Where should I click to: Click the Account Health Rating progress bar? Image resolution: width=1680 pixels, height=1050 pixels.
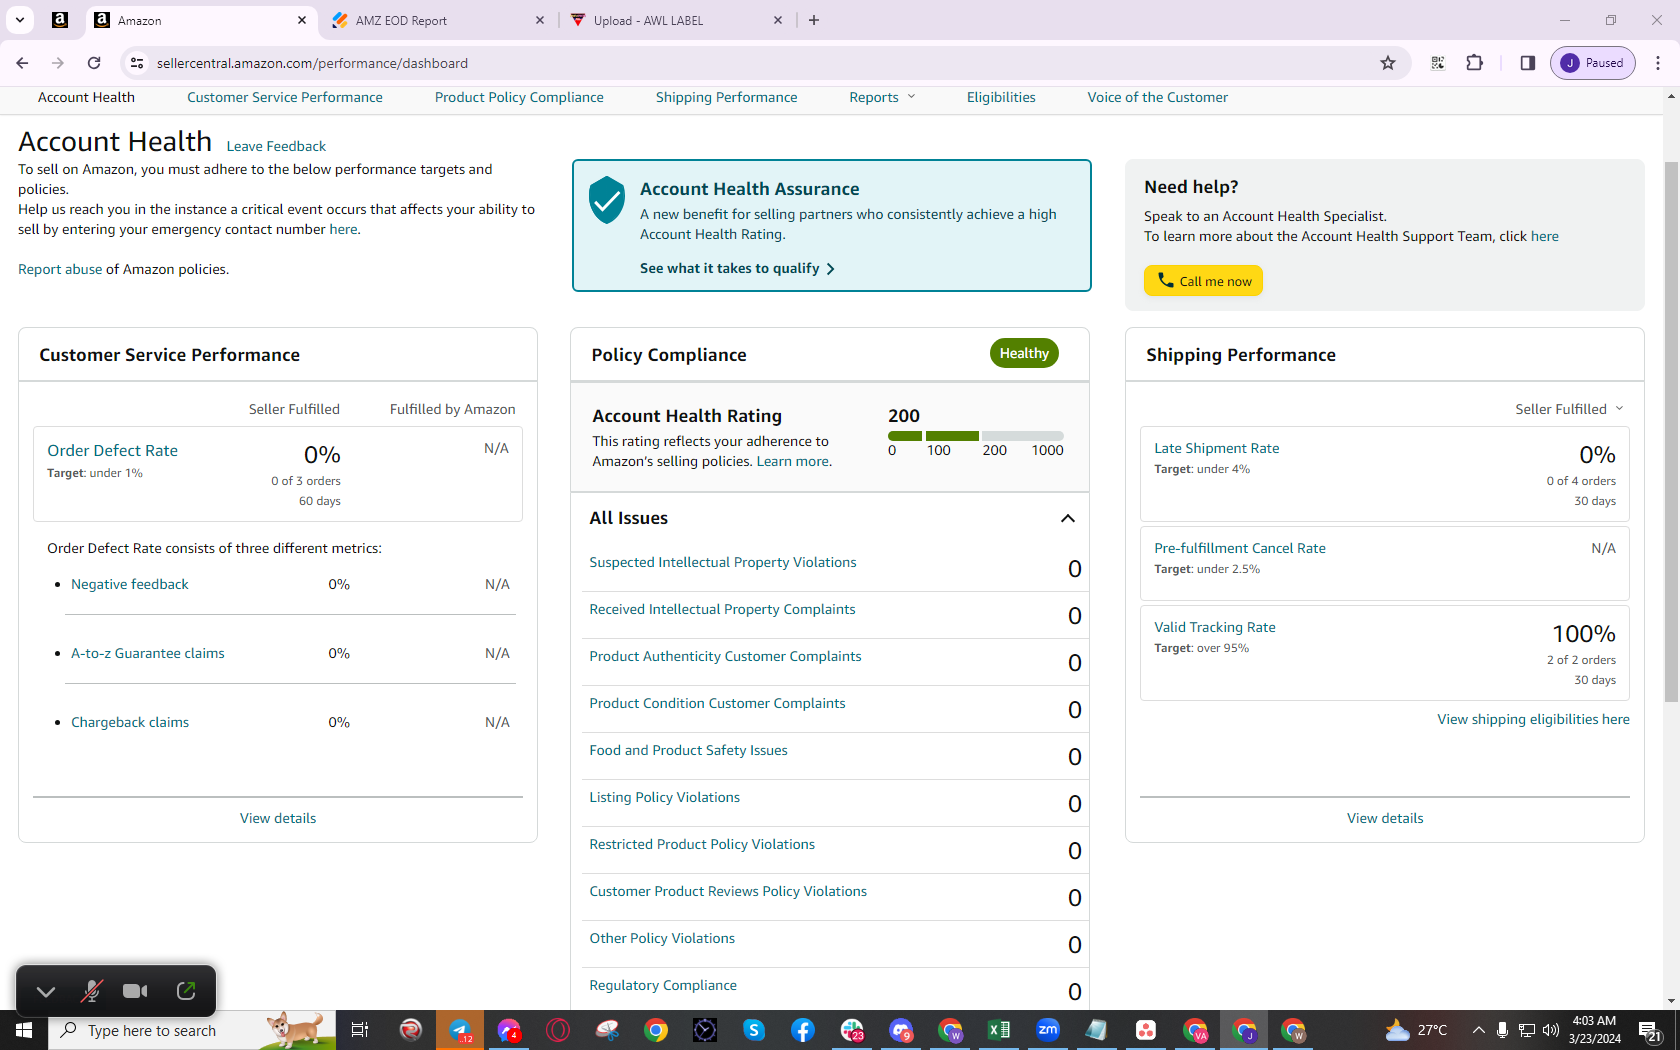pos(976,436)
